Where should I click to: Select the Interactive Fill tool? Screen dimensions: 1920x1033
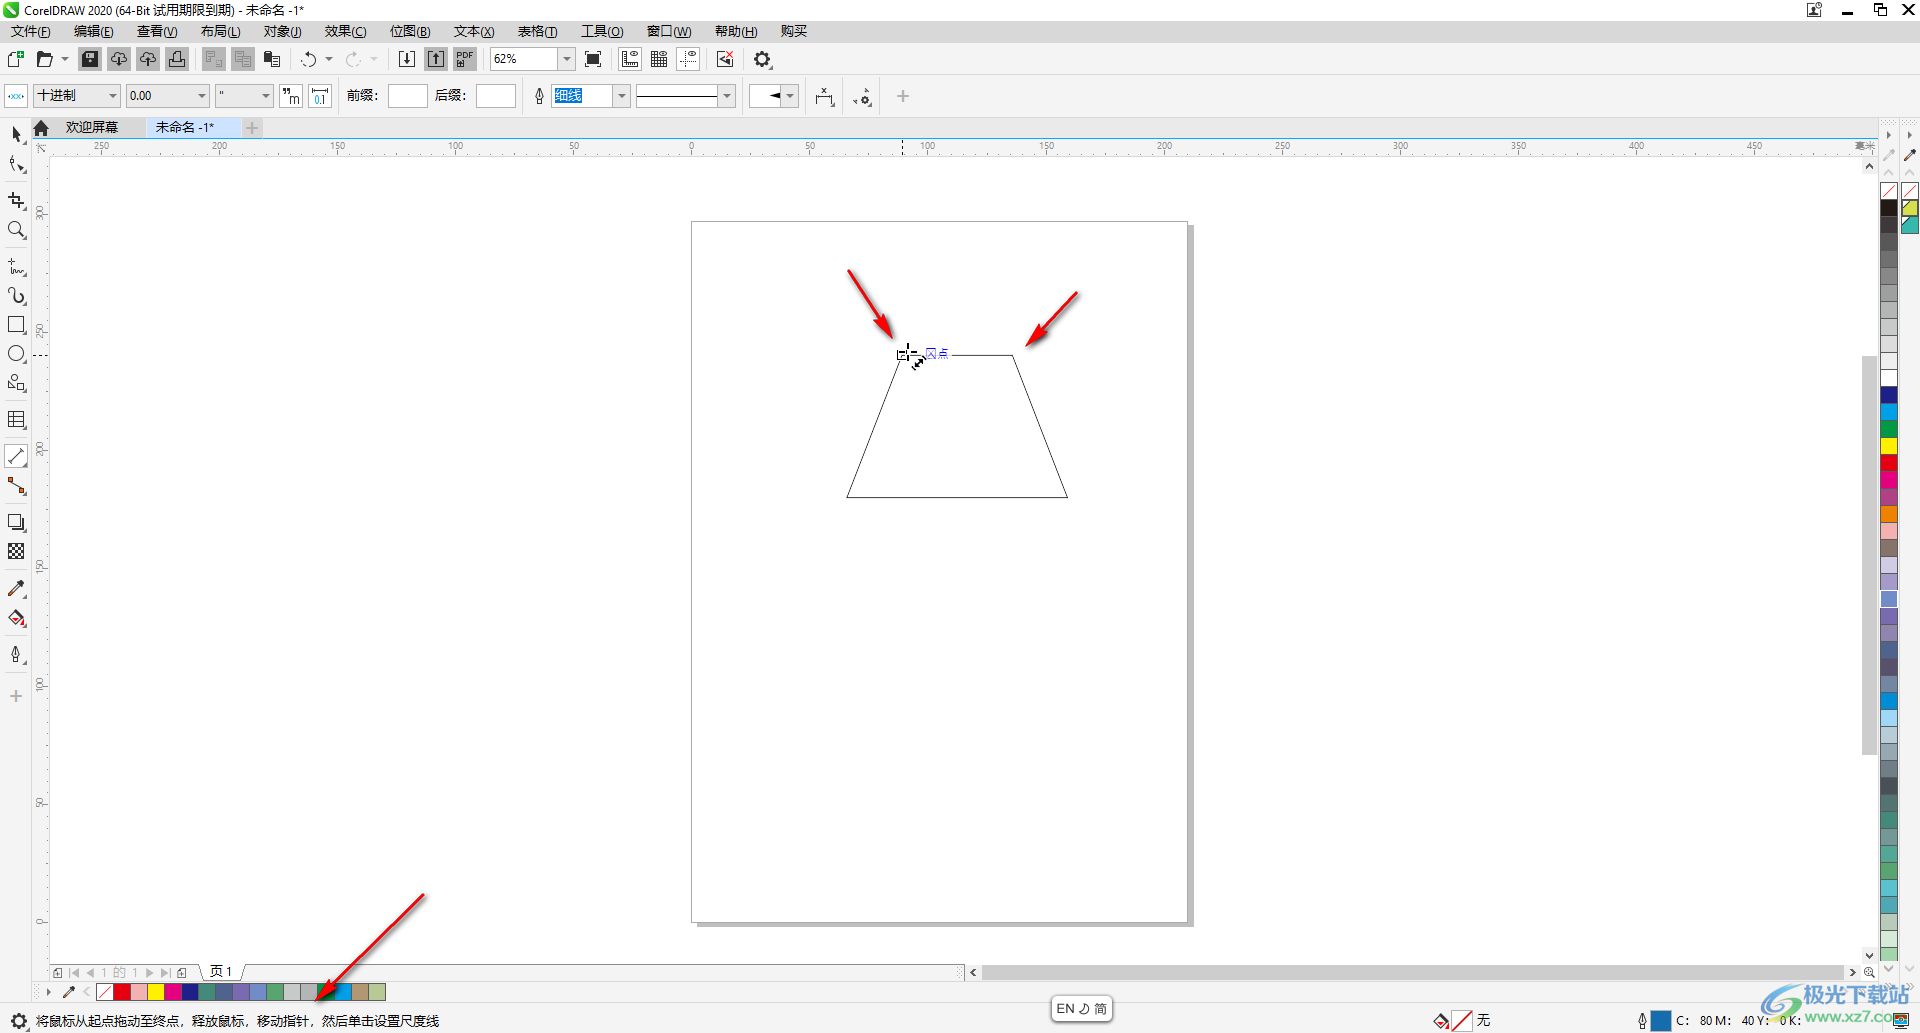pyautogui.click(x=16, y=618)
